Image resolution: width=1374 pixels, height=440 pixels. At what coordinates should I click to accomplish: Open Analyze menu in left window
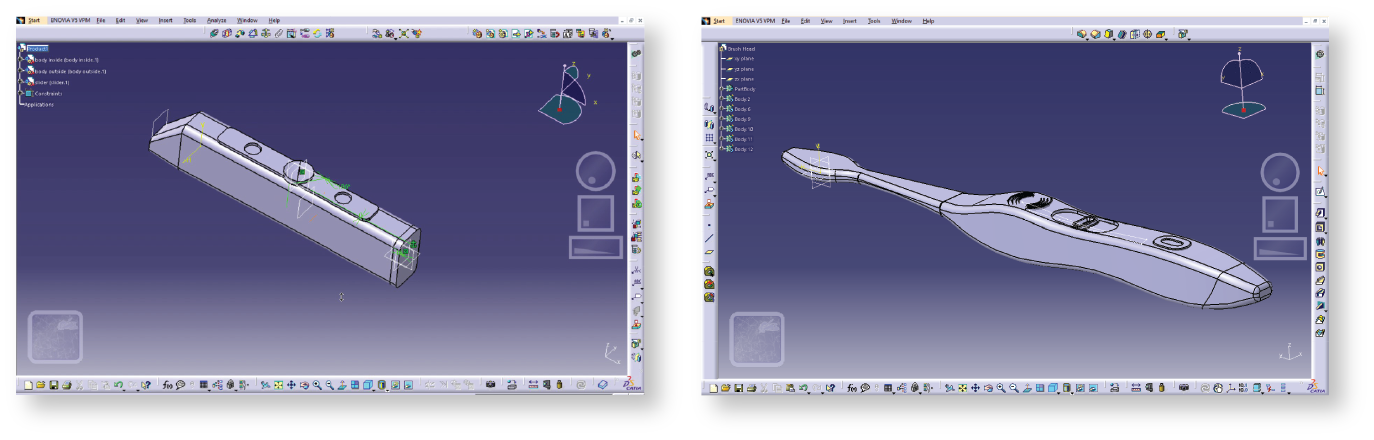(x=217, y=20)
